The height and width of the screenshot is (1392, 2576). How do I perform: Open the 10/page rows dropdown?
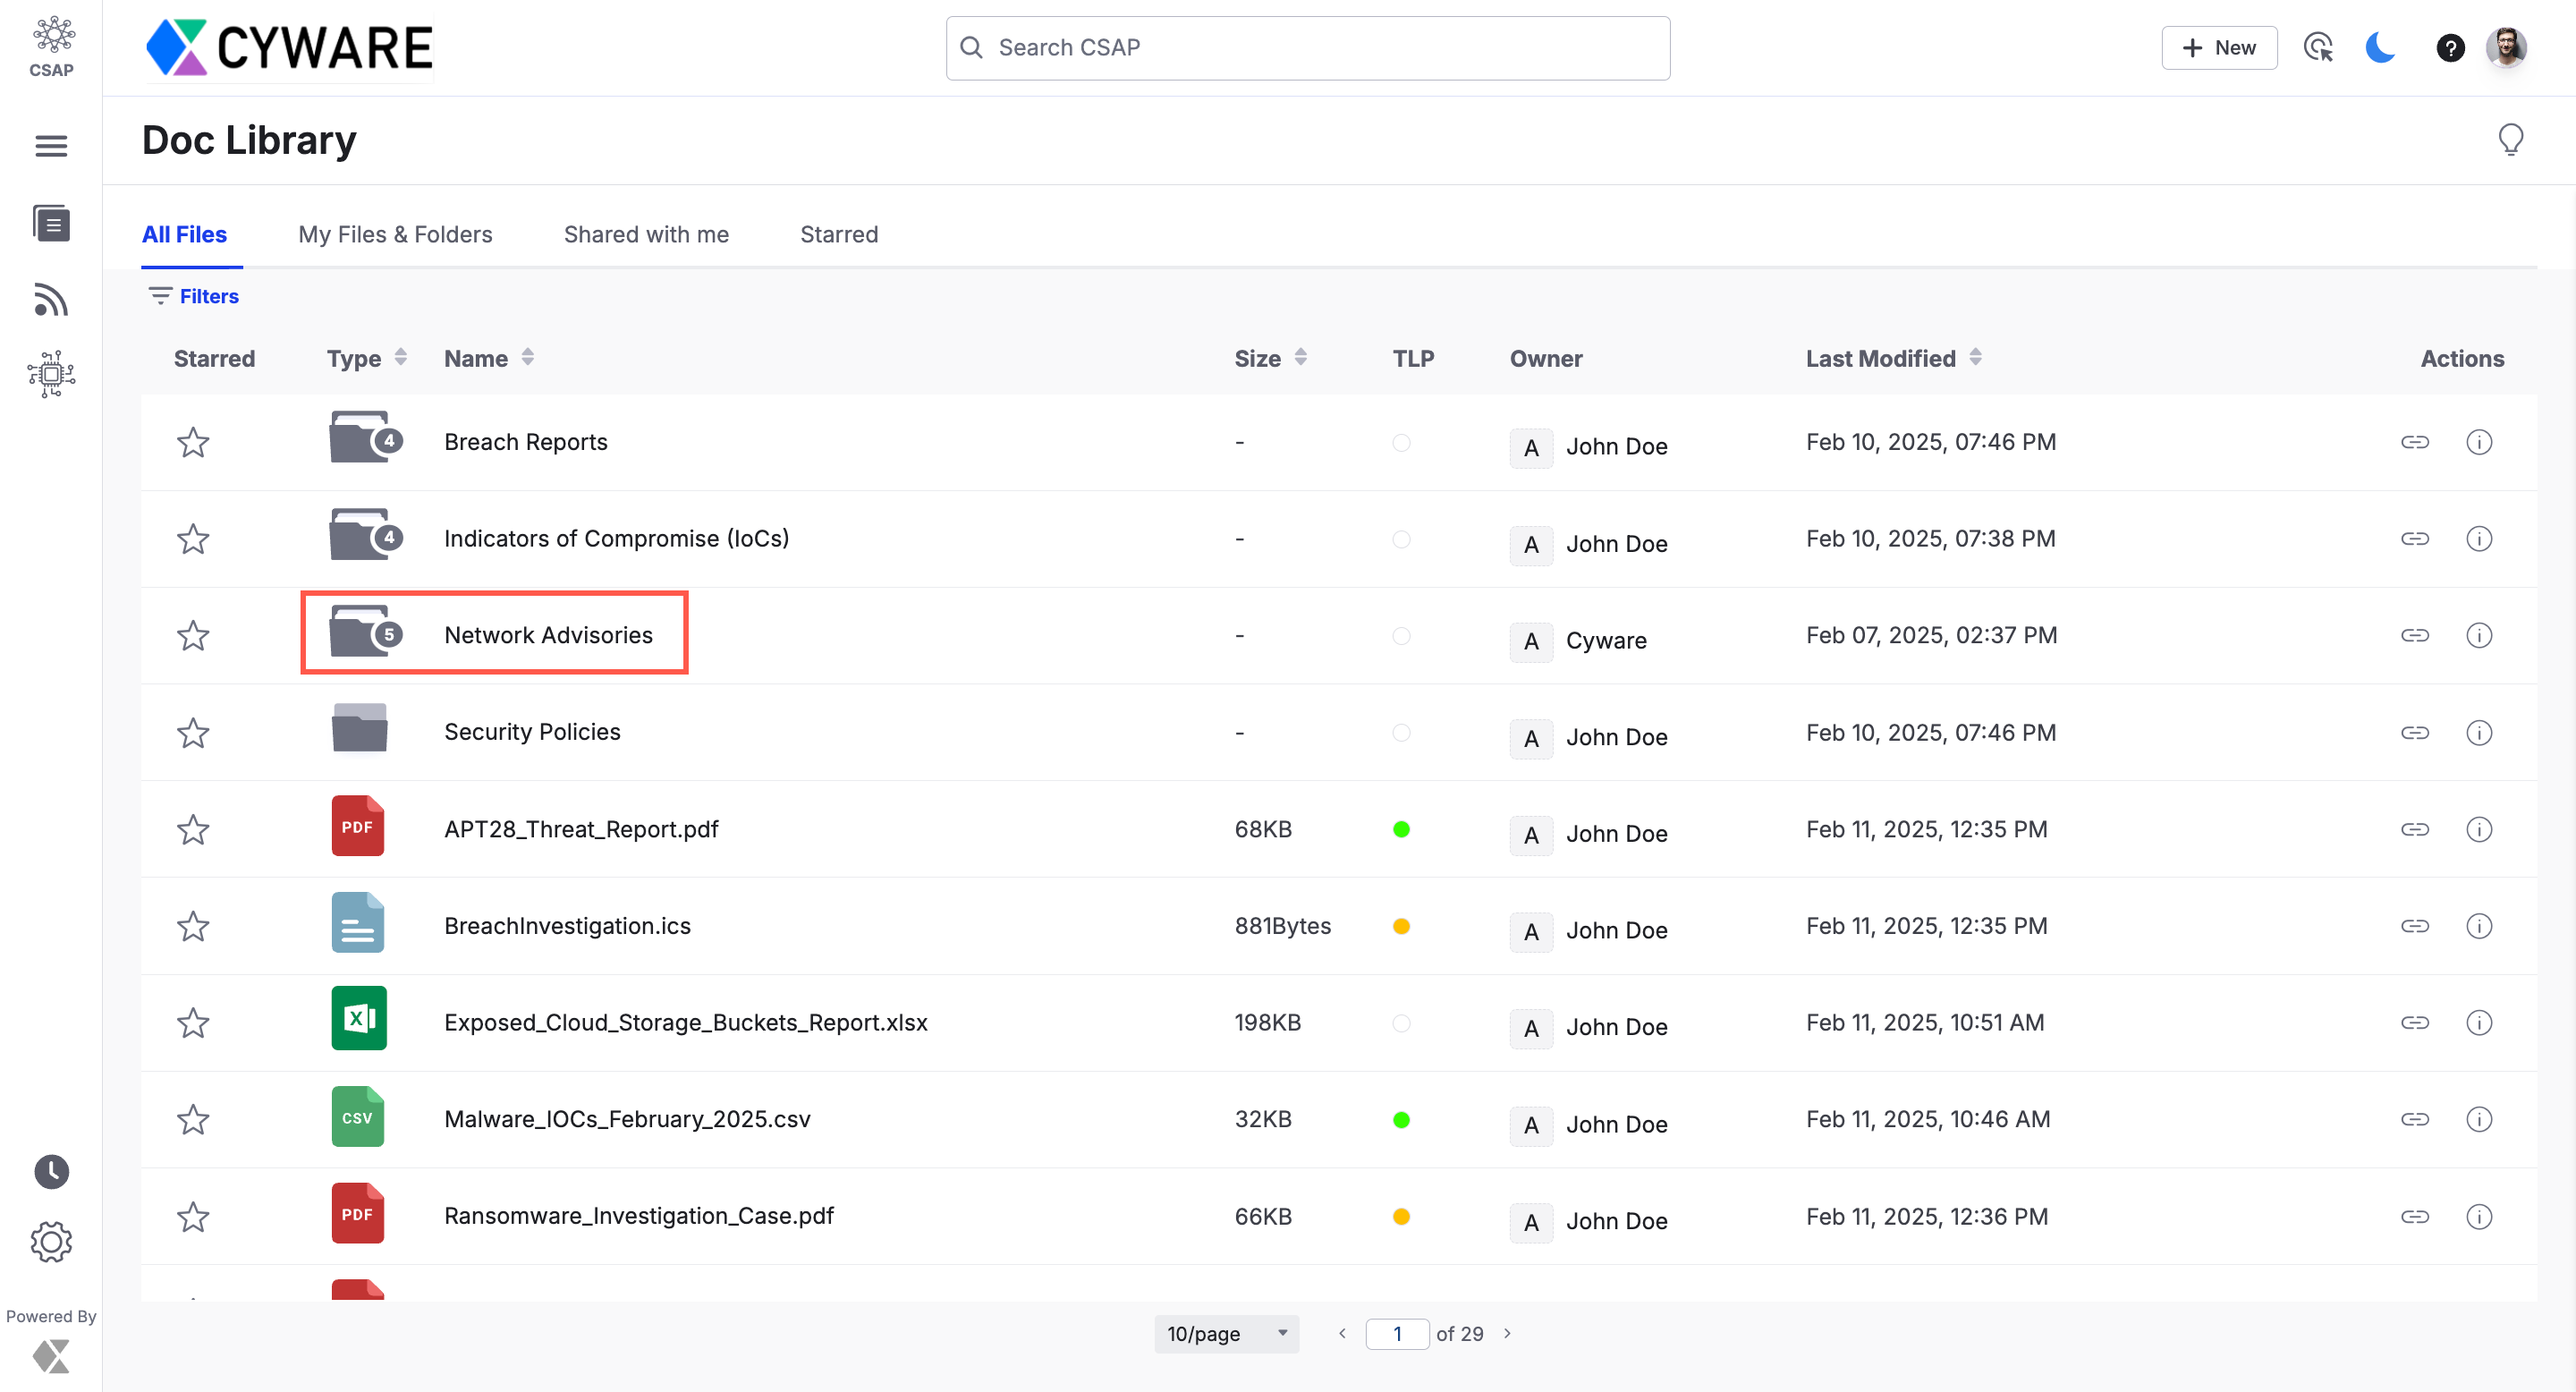(x=1226, y=1334)
